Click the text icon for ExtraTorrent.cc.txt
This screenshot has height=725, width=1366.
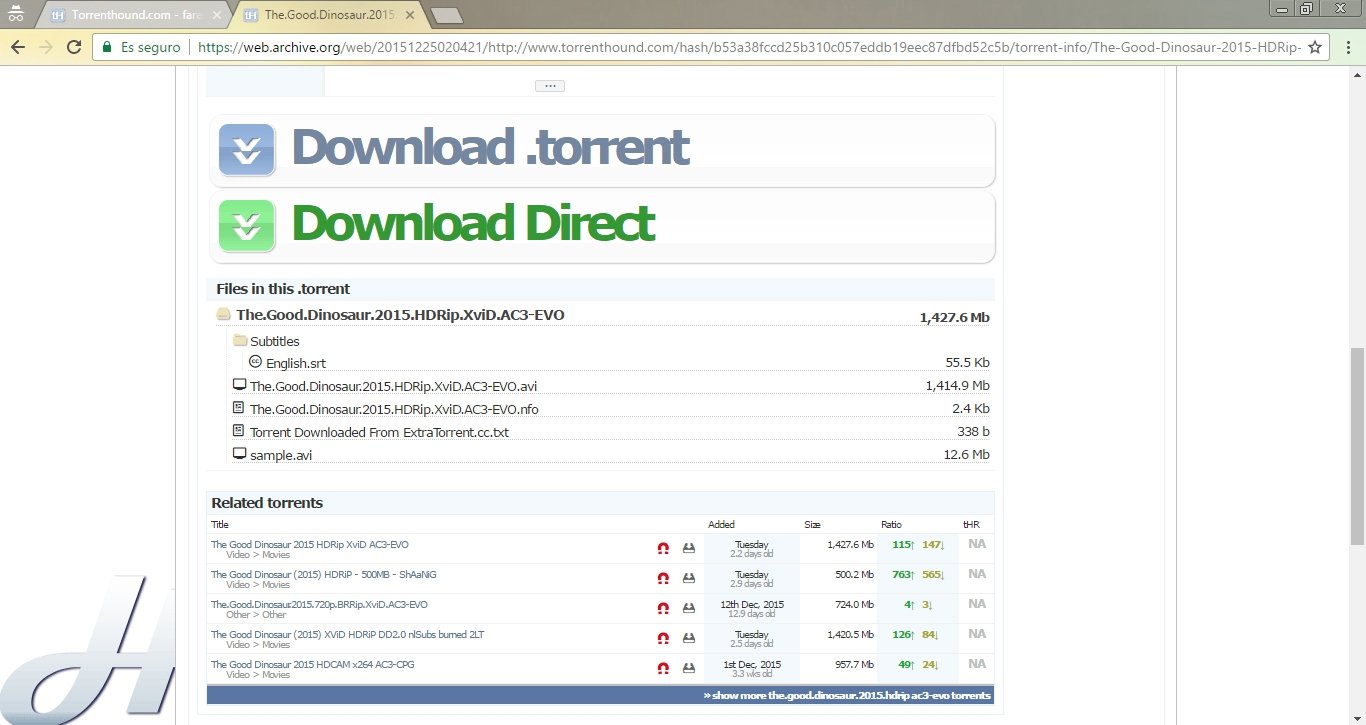click(x=239, y=431)
